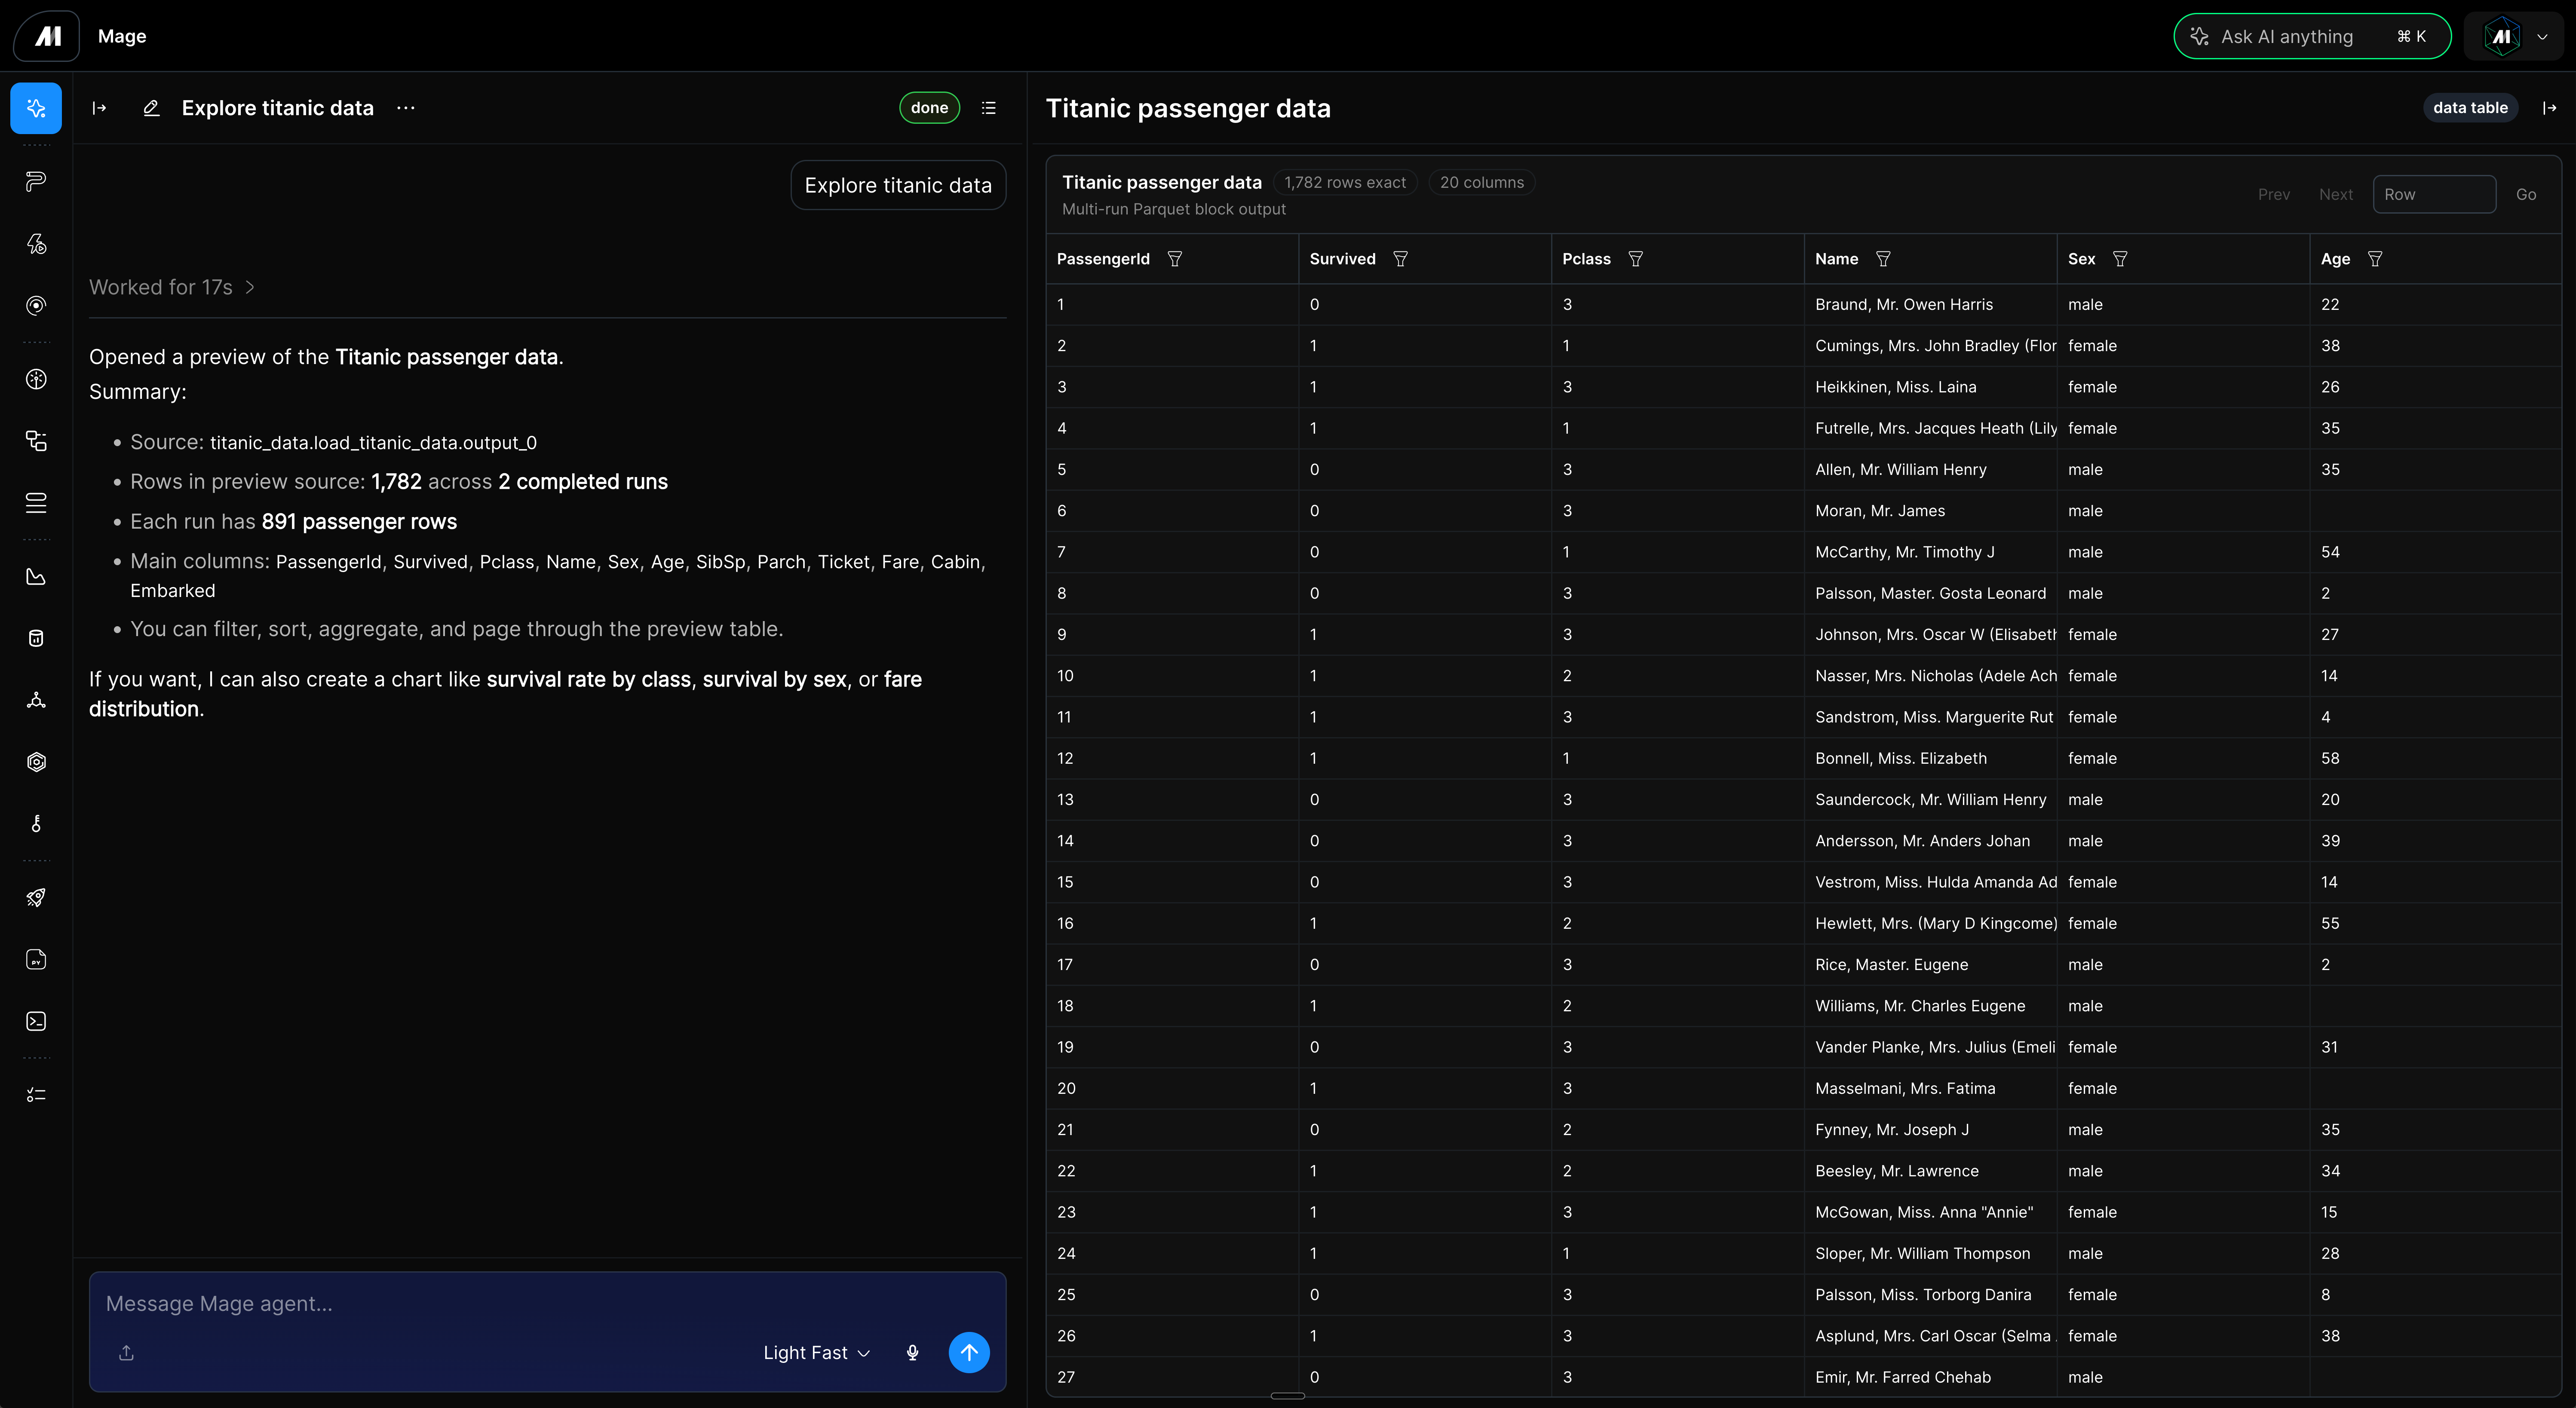Open the rocket sidebar icon

point(36,897)
